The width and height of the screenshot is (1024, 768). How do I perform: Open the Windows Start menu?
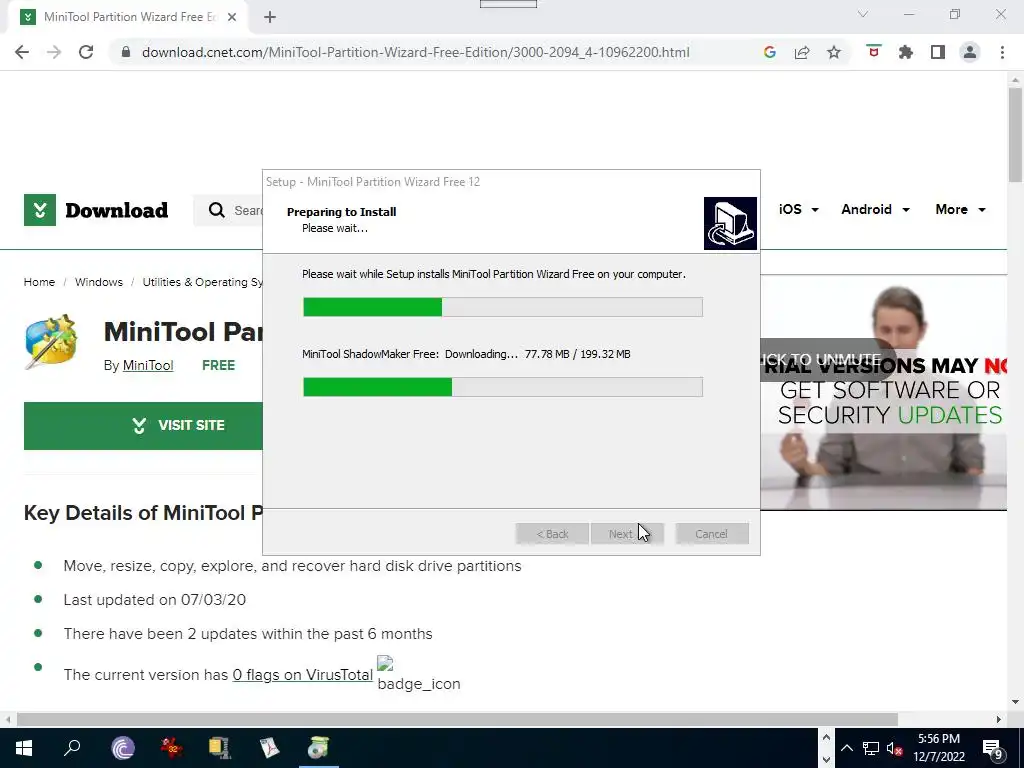click(23, 748)
